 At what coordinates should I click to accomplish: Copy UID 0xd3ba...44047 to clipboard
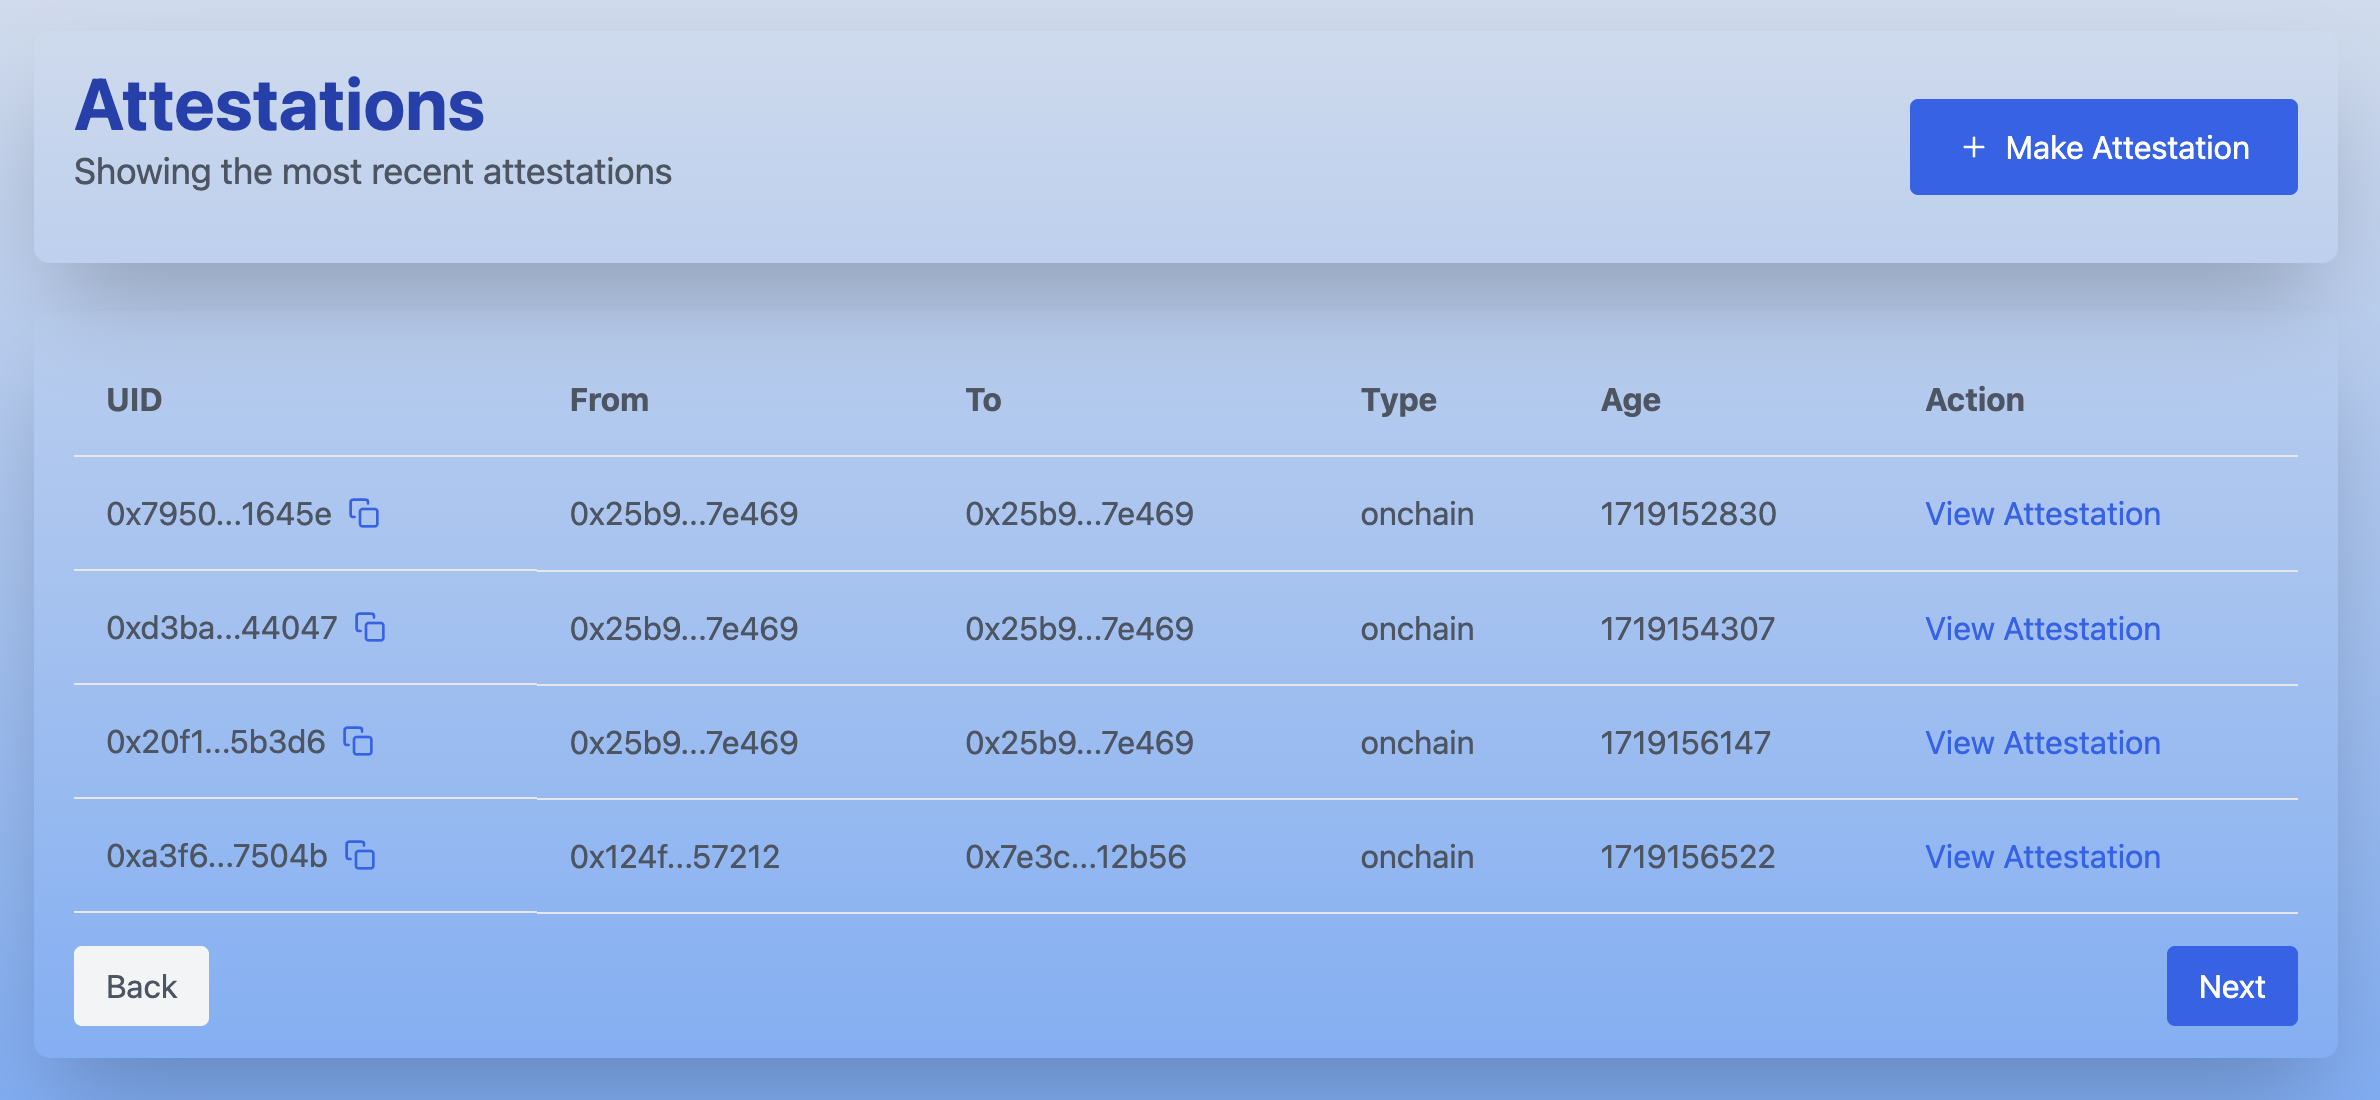tap(370, 628)
